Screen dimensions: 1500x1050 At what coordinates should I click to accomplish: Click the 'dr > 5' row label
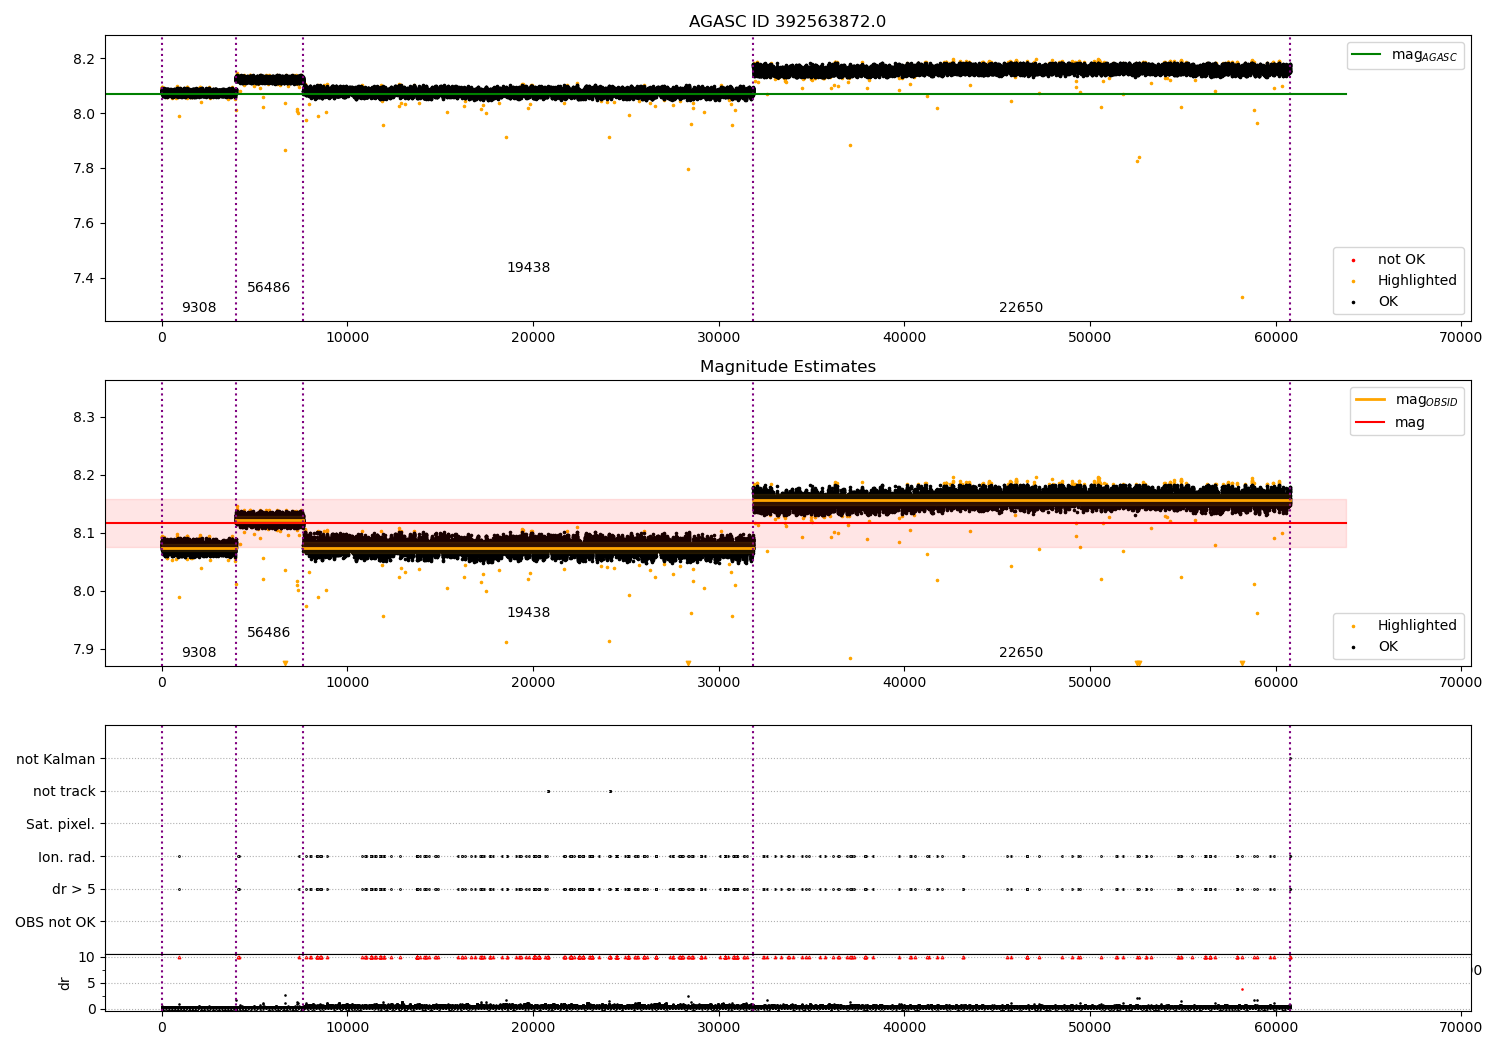point(74,890)
